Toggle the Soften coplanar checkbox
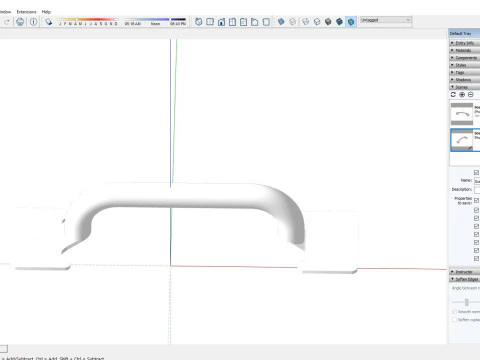The width and height of the screenshot is (480, 360). (x=454, y=320)
